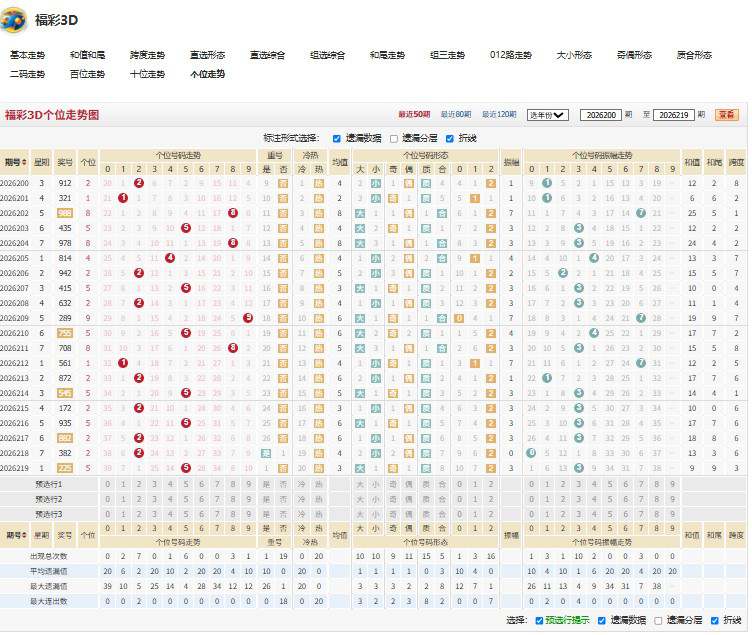
Task: Click 奖号 column header
Action: click(65, 162)
